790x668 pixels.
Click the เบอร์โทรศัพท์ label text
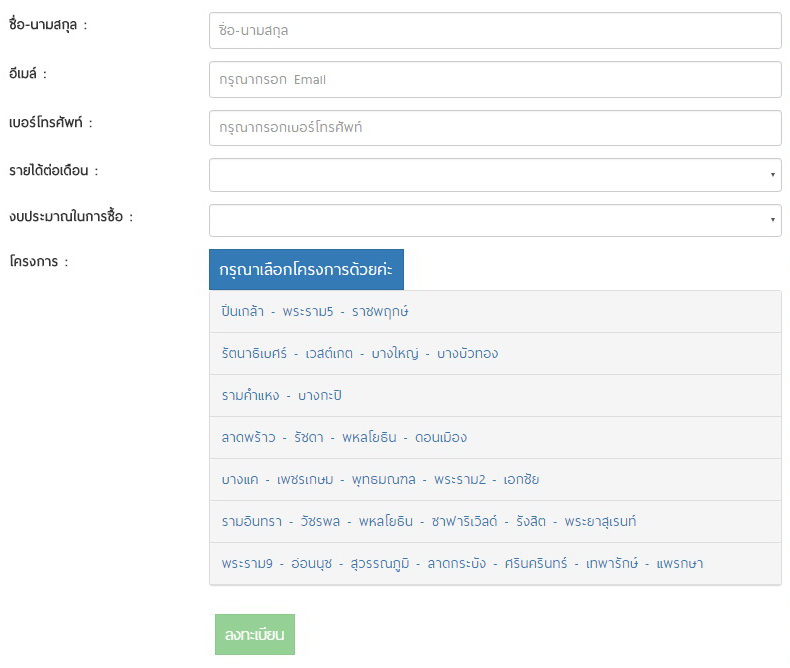click(x=50, y=123)
